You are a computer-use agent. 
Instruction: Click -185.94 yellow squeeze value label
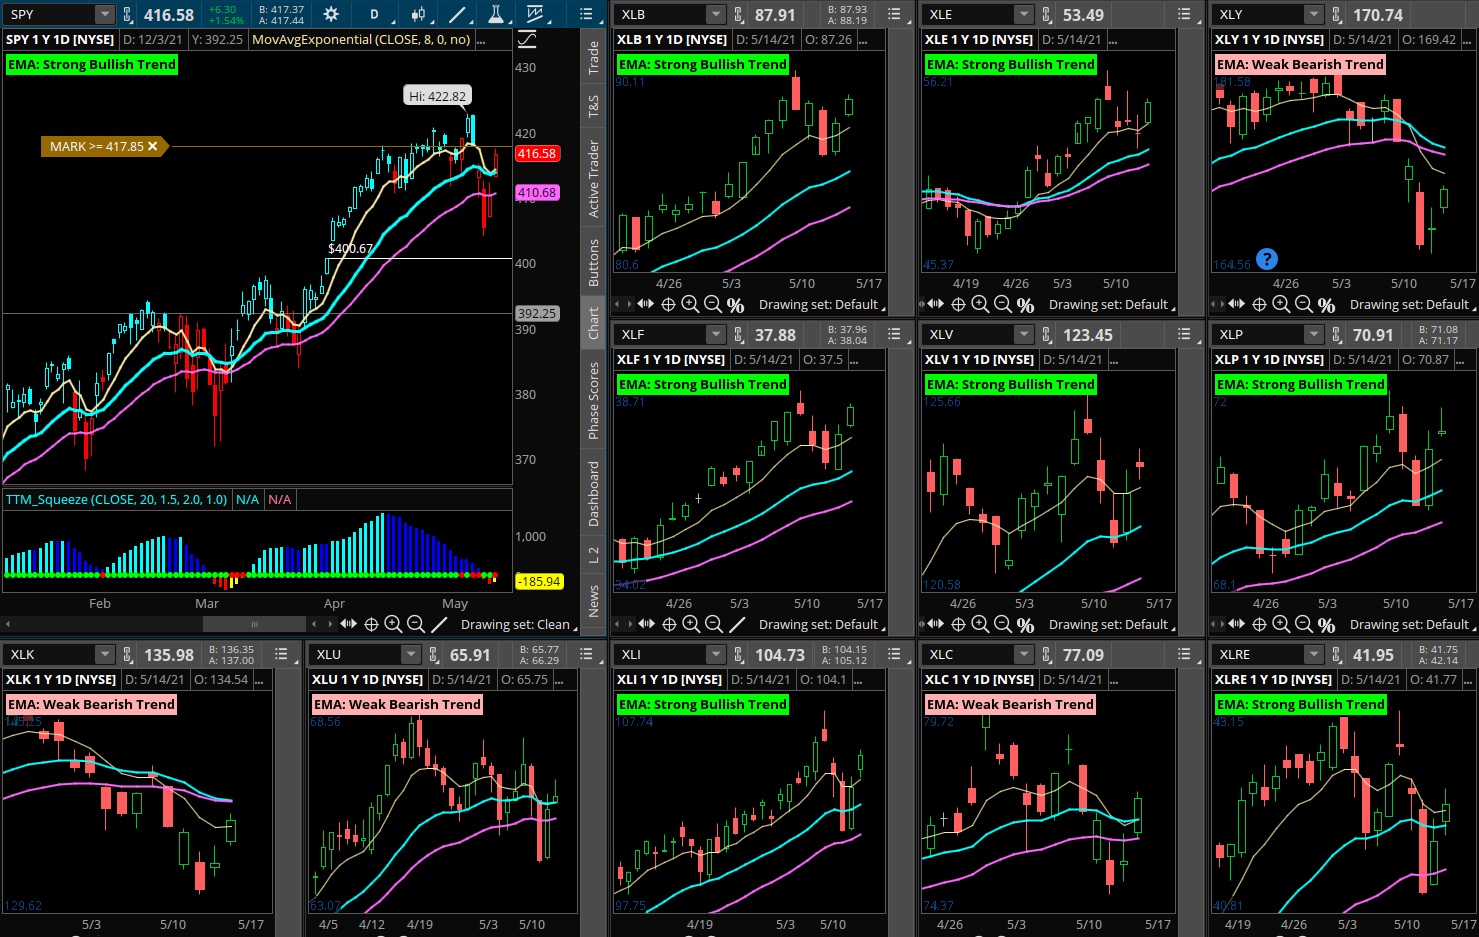pyautogui.click(x=539, y=581)
